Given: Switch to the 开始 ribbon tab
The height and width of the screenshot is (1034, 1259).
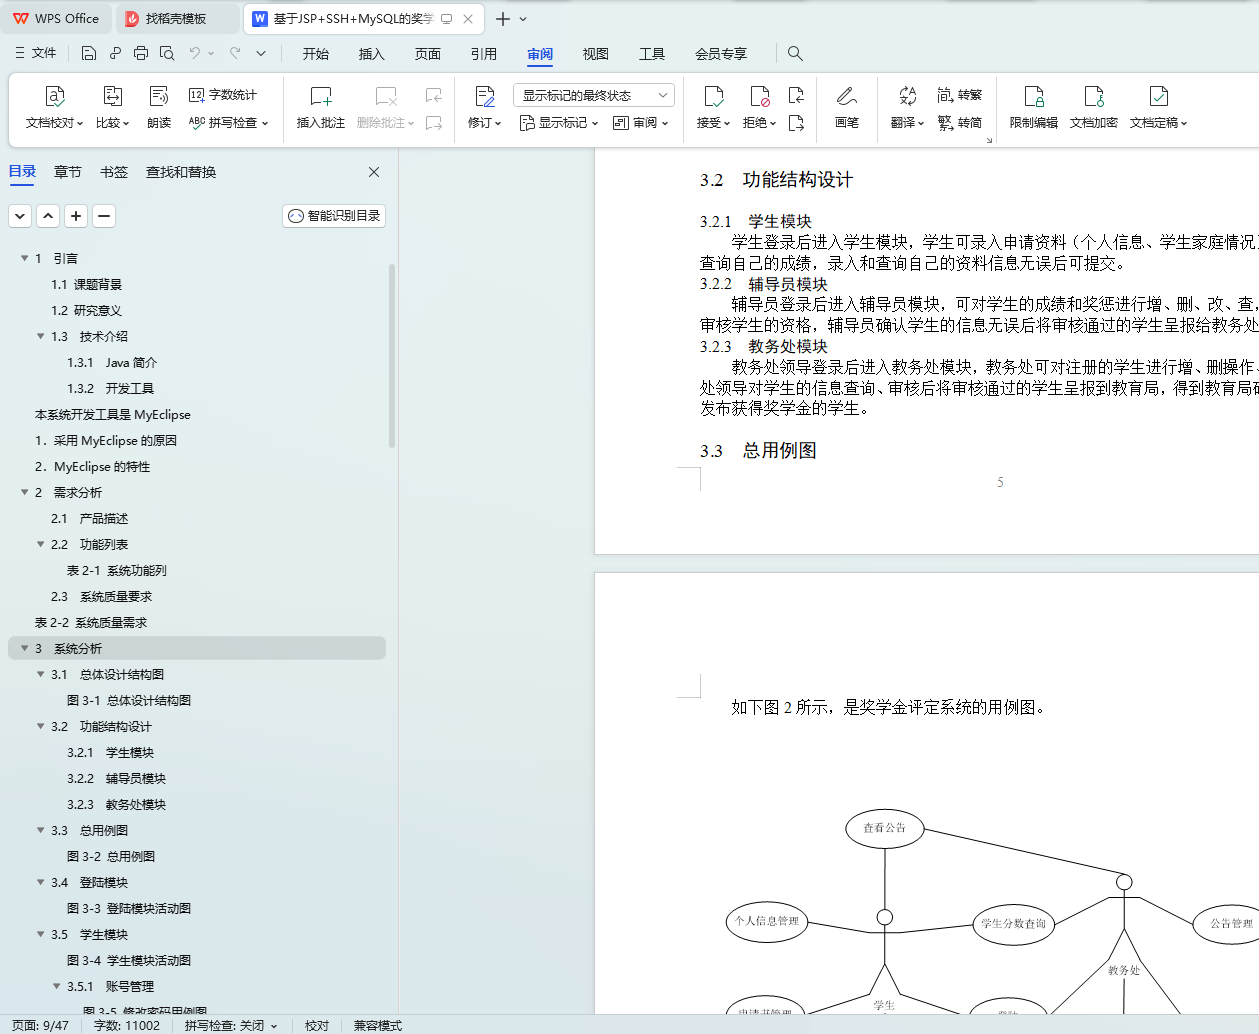Looking at the screenshot, I should [x=316, y=54].
